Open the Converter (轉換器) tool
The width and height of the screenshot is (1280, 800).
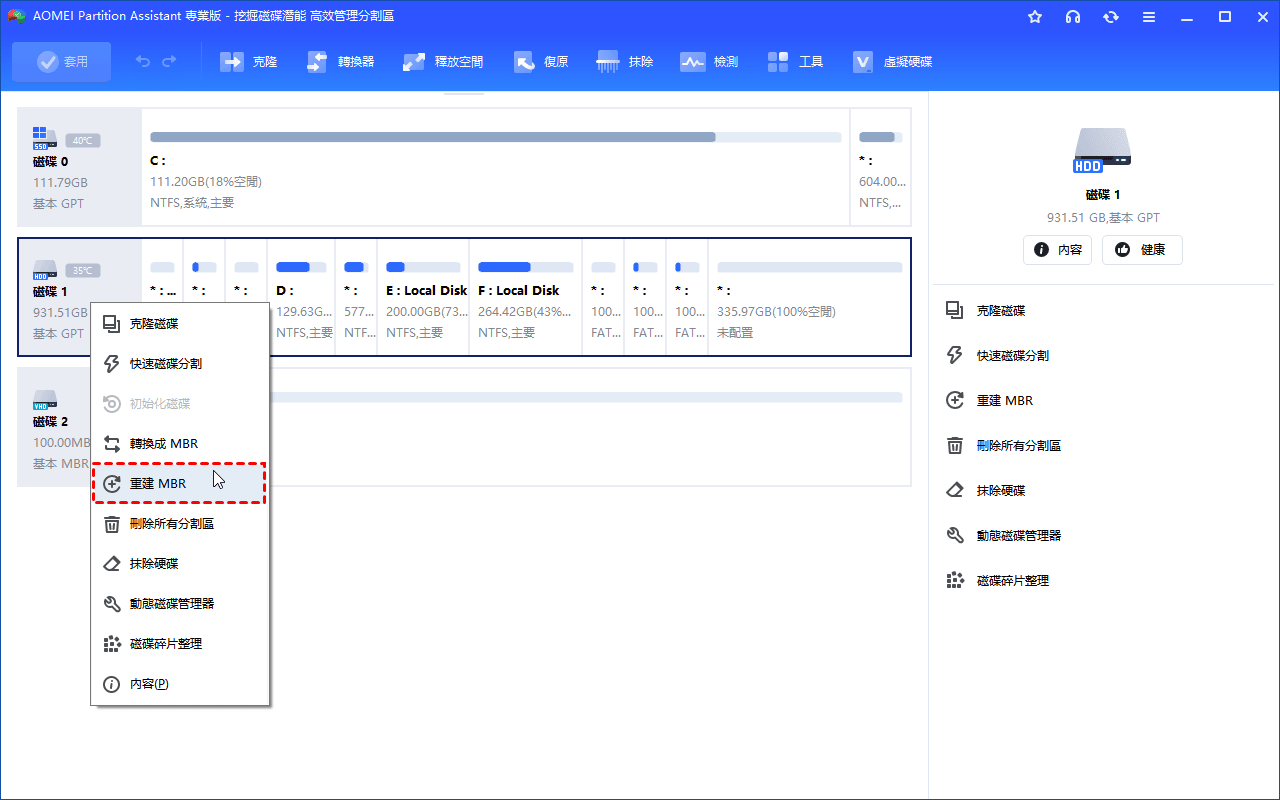tap(317, 62)
